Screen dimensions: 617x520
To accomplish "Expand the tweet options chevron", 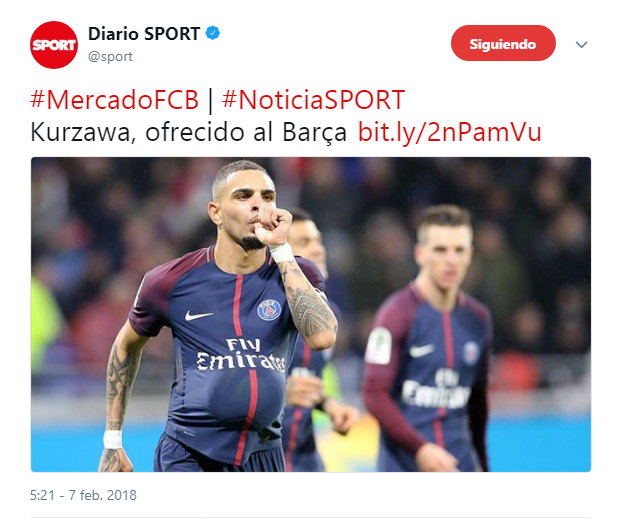I will tap(582, 44).
